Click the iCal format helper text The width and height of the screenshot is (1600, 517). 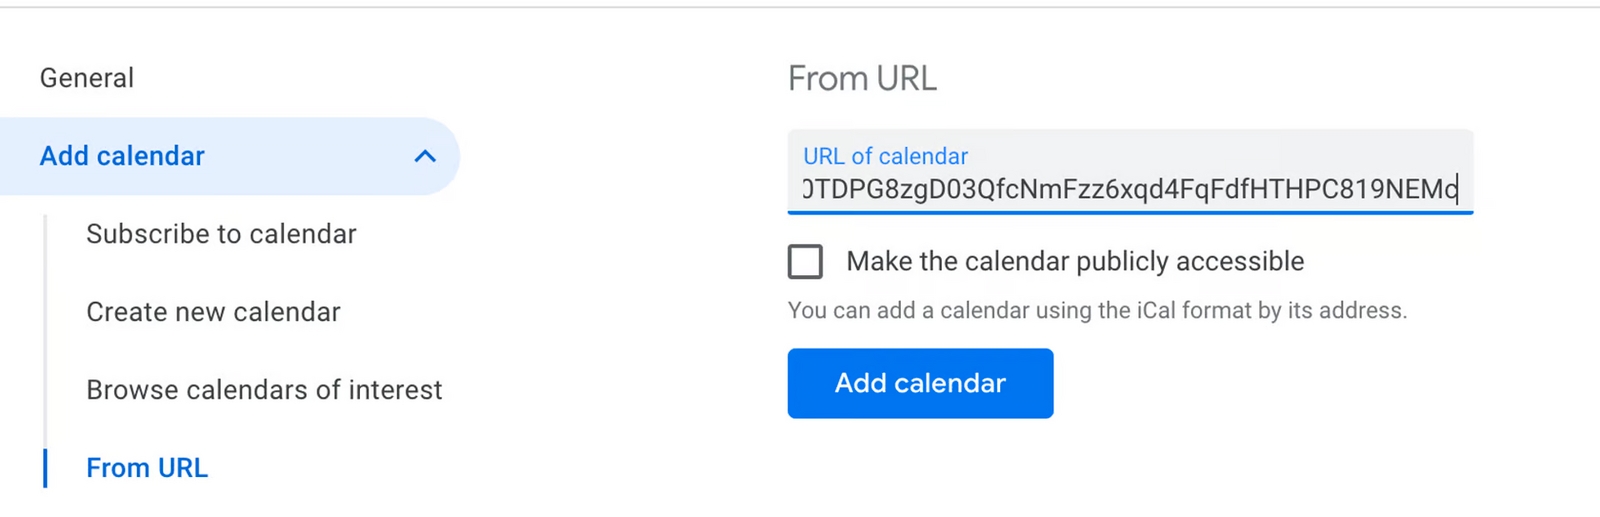(x=1097, y=310)
